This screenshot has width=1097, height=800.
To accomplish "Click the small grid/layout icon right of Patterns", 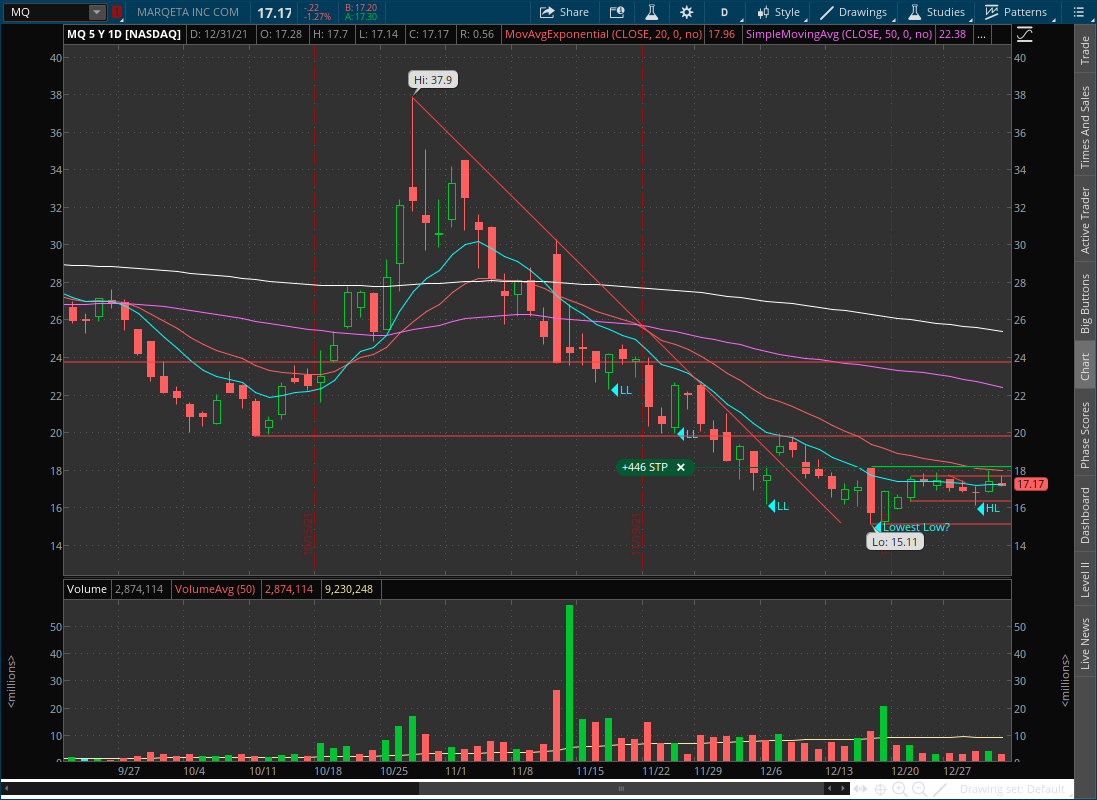I will coord(1078,12).
